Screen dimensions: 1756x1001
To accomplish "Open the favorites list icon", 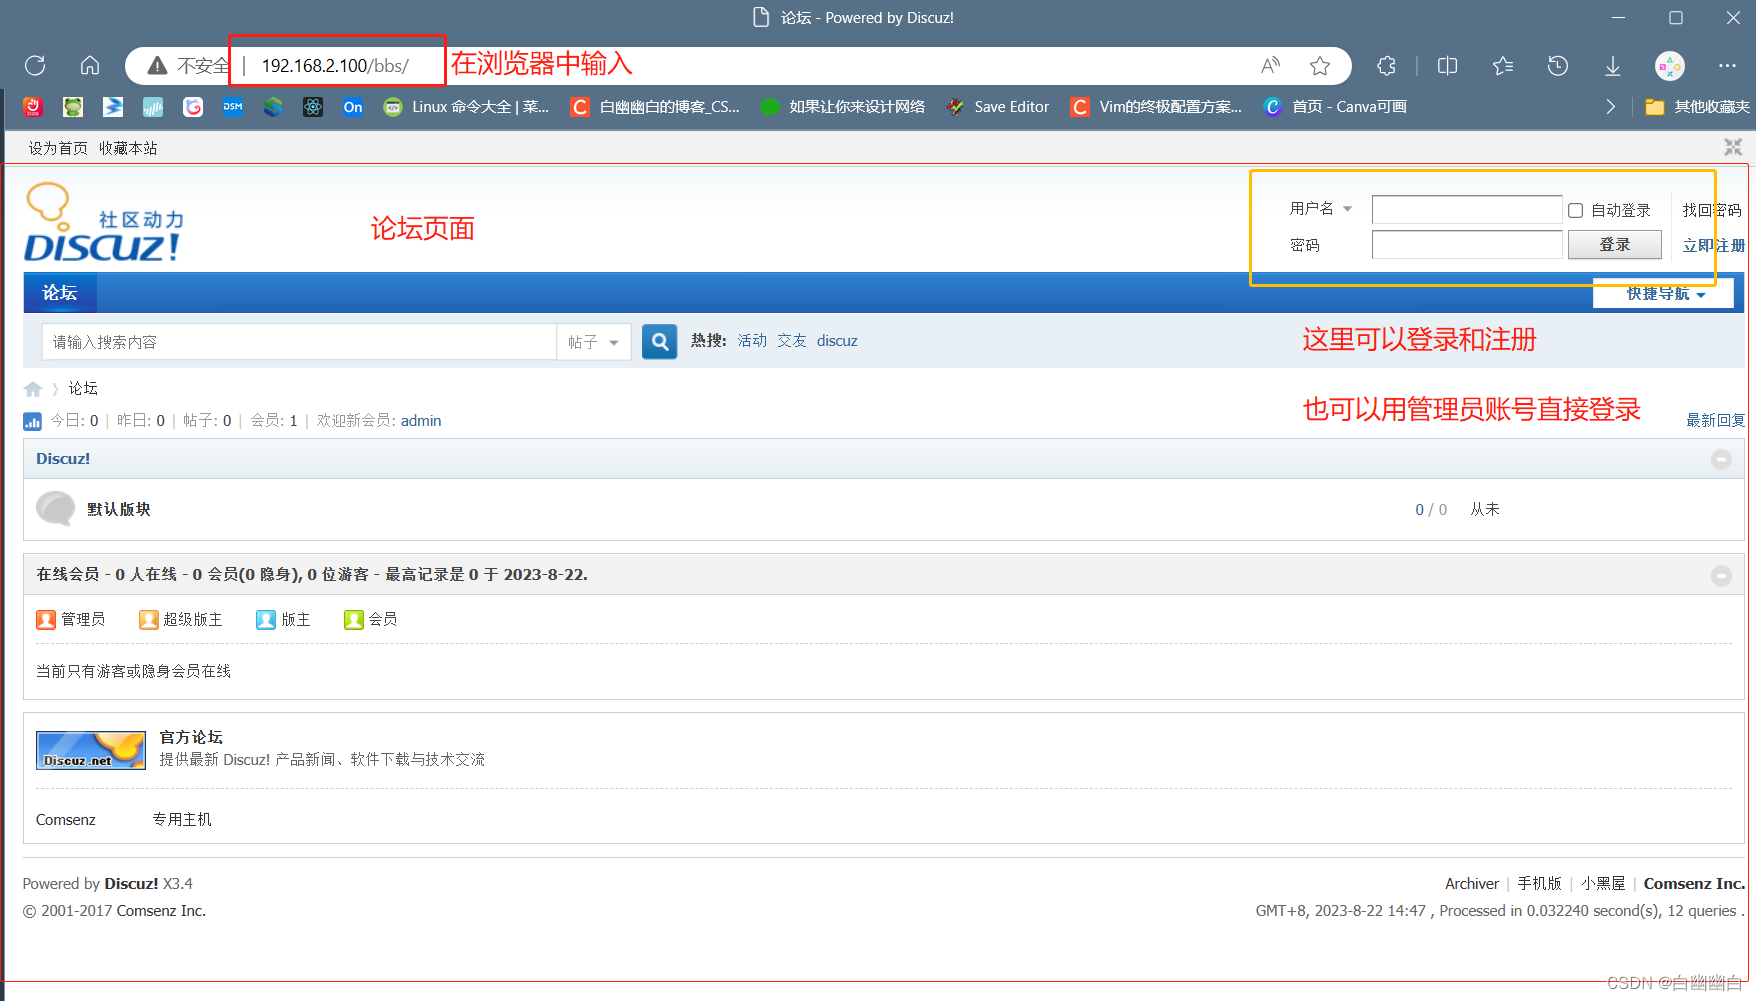I will click(x=1502, y=66).
